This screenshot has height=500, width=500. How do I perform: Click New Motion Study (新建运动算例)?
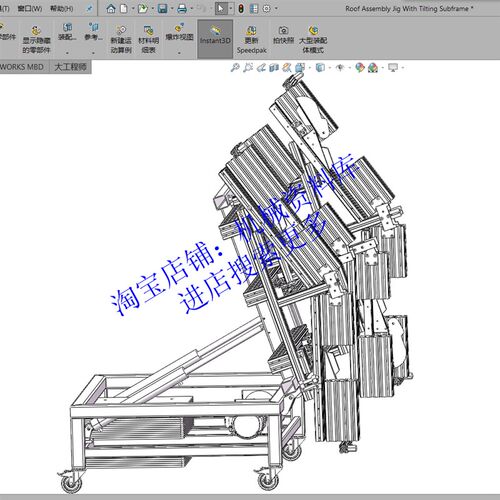pos(121,39)
